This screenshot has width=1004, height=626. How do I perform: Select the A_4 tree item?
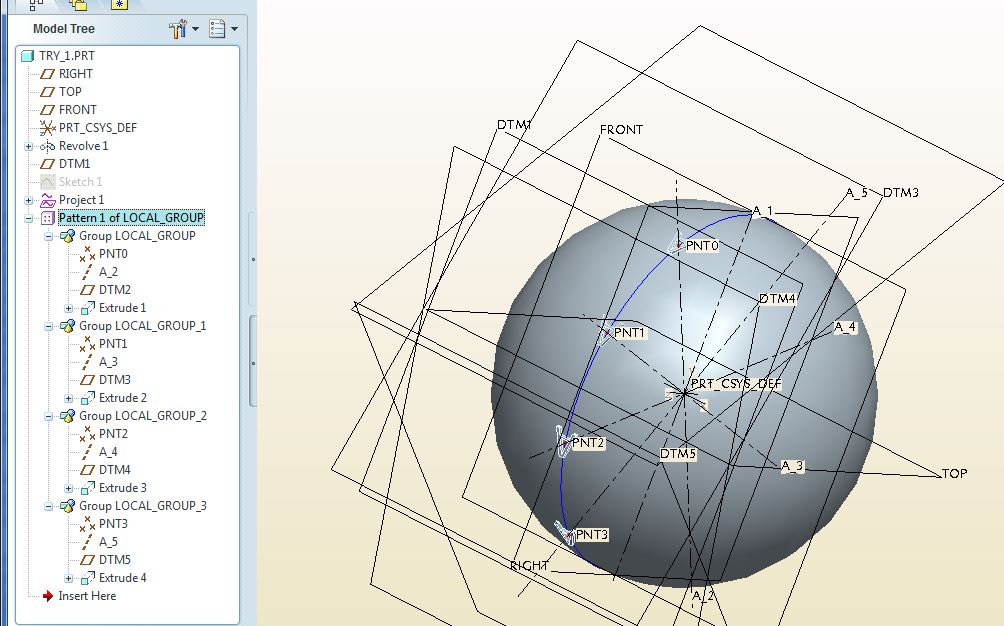pos(108,452)
